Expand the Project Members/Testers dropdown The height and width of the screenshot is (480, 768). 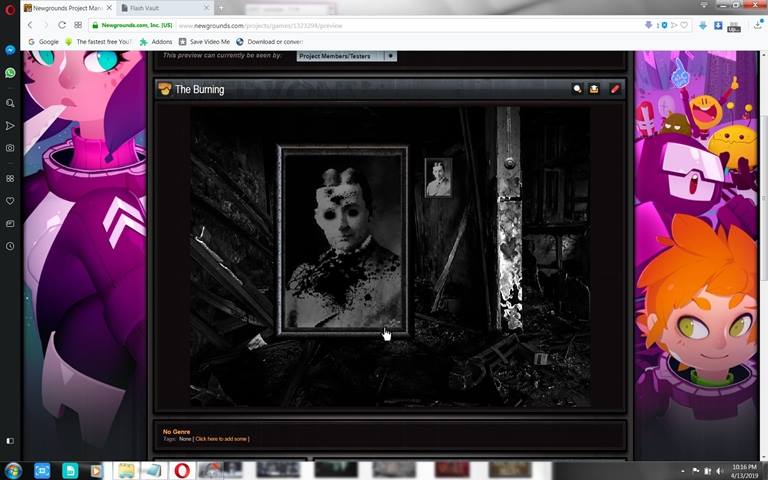point(347,56)
